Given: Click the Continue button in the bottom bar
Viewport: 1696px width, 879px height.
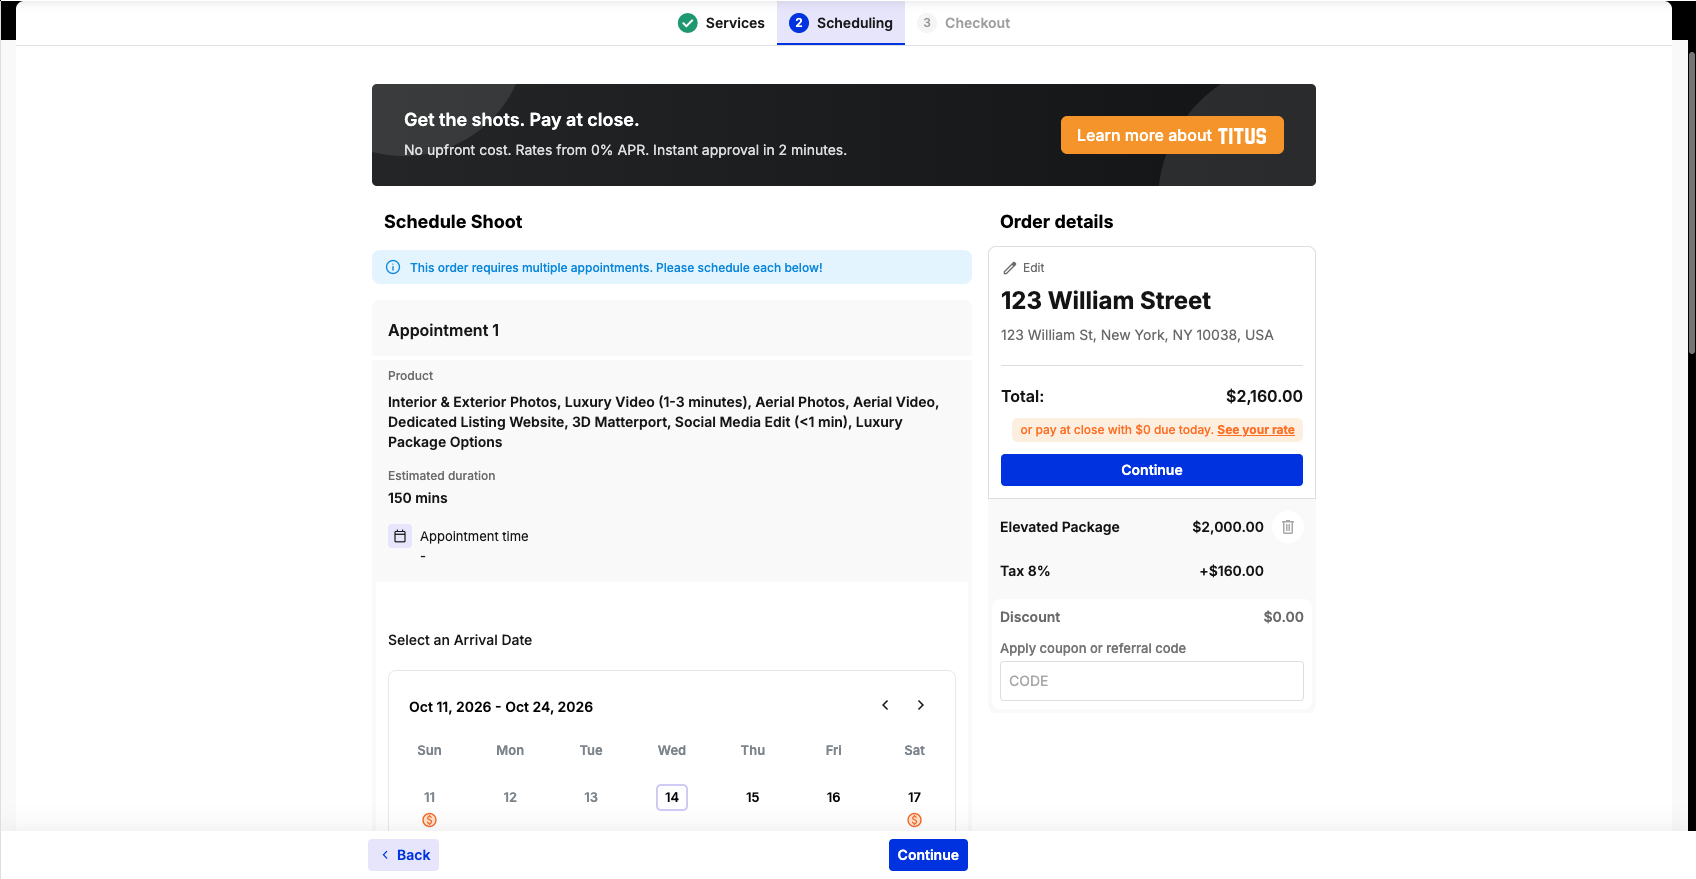Looking at the screenshot, I should click(928, 855).
